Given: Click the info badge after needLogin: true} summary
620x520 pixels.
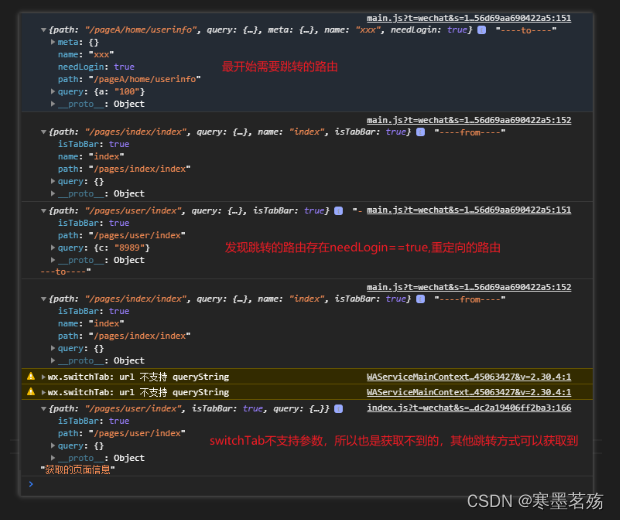Looking at the screenshot, I should point(481,30).
